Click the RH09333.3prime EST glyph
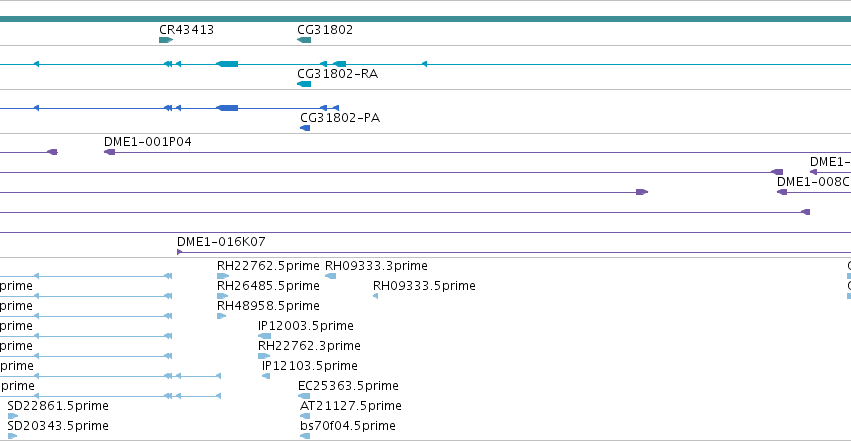The width and height of the screenshot is (851, 441). [x=331, y=276]
